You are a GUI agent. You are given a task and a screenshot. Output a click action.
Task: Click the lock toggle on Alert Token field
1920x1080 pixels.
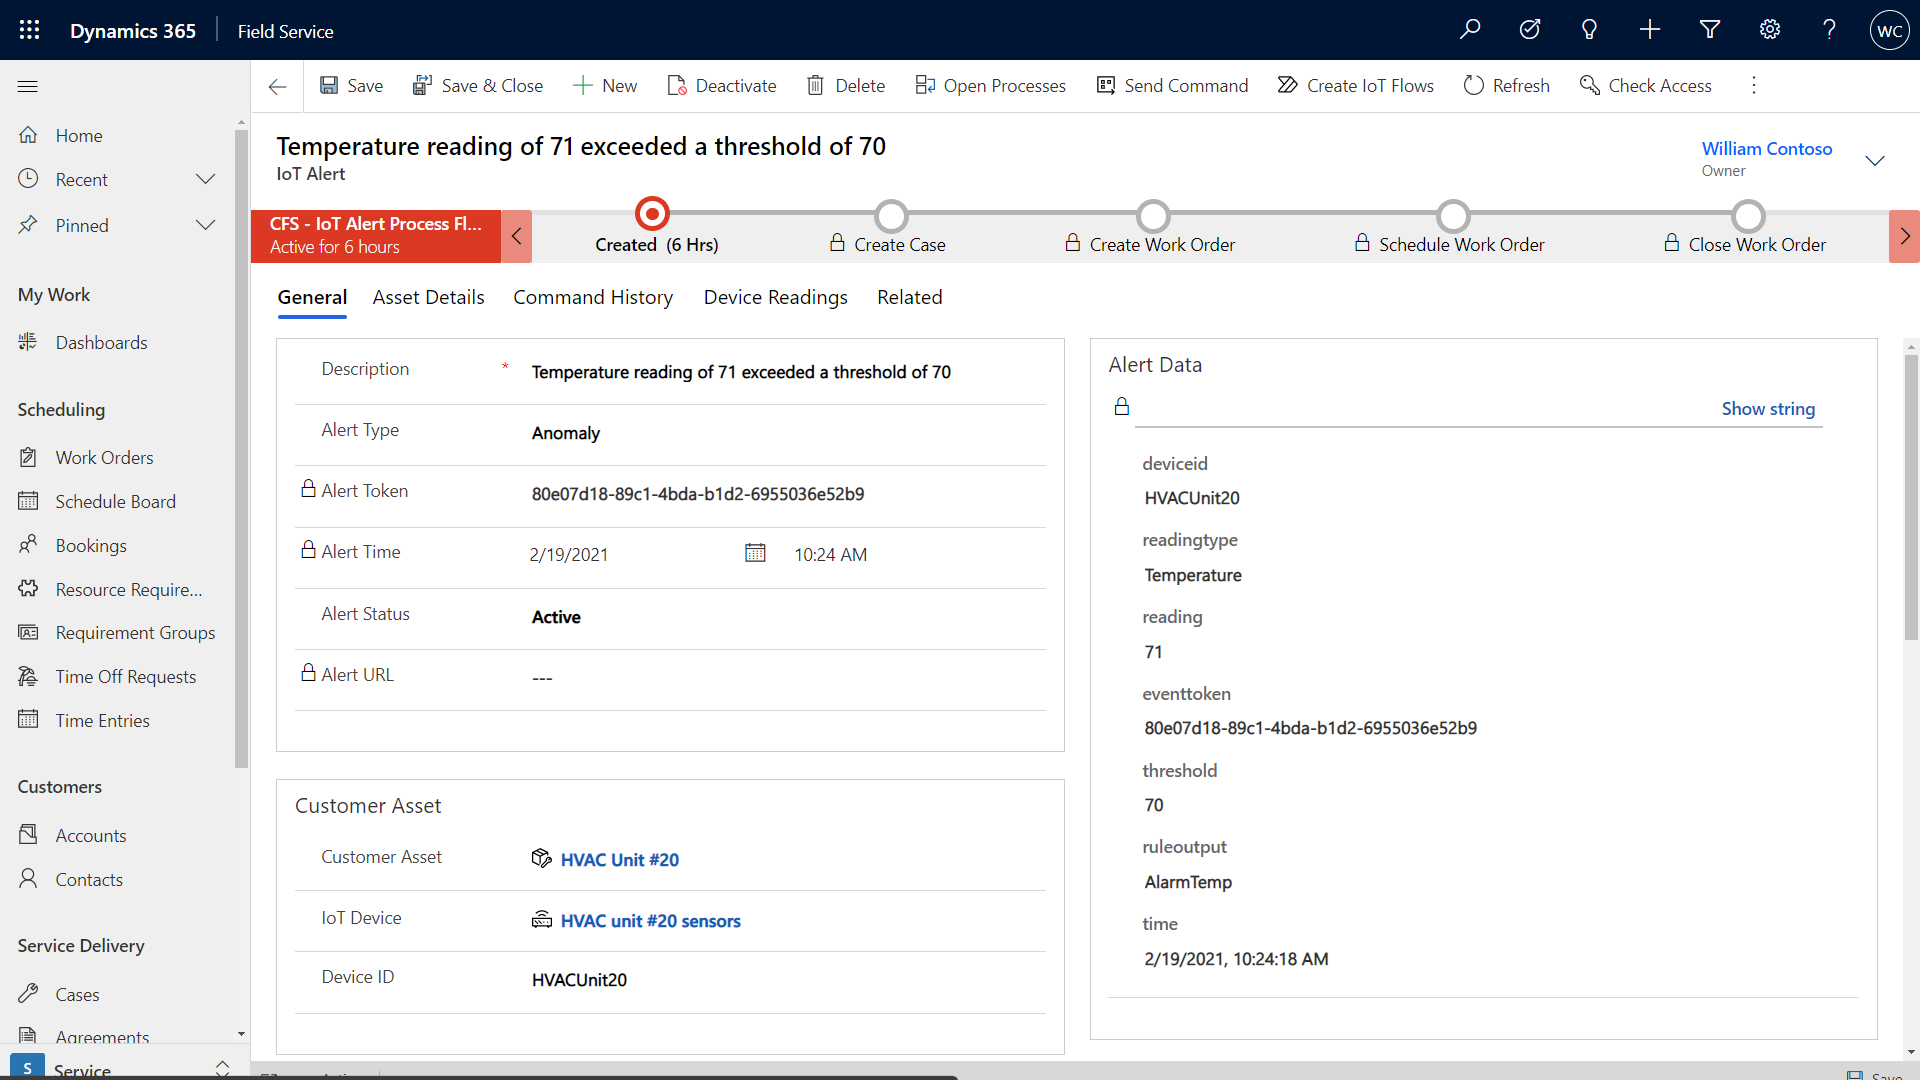click(x=306, y=489)
